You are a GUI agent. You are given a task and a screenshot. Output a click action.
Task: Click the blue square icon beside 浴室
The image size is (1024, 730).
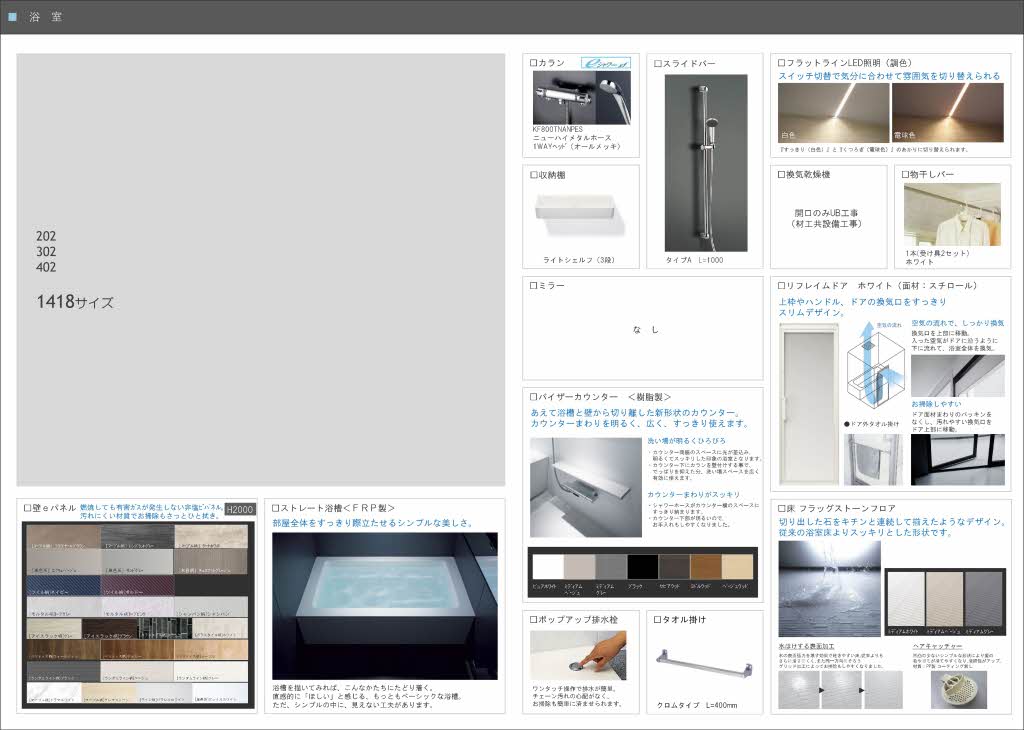12,17
